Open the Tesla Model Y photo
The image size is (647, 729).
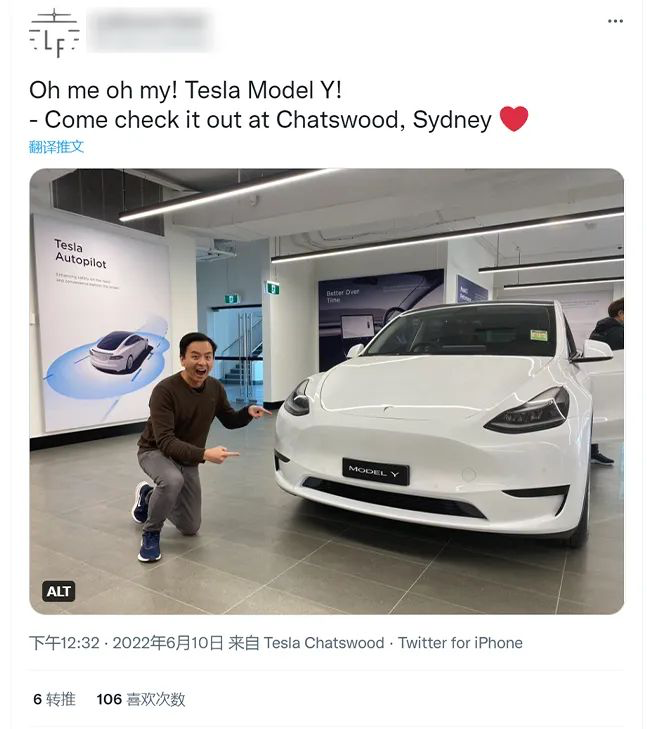click(x=326, y=390)
